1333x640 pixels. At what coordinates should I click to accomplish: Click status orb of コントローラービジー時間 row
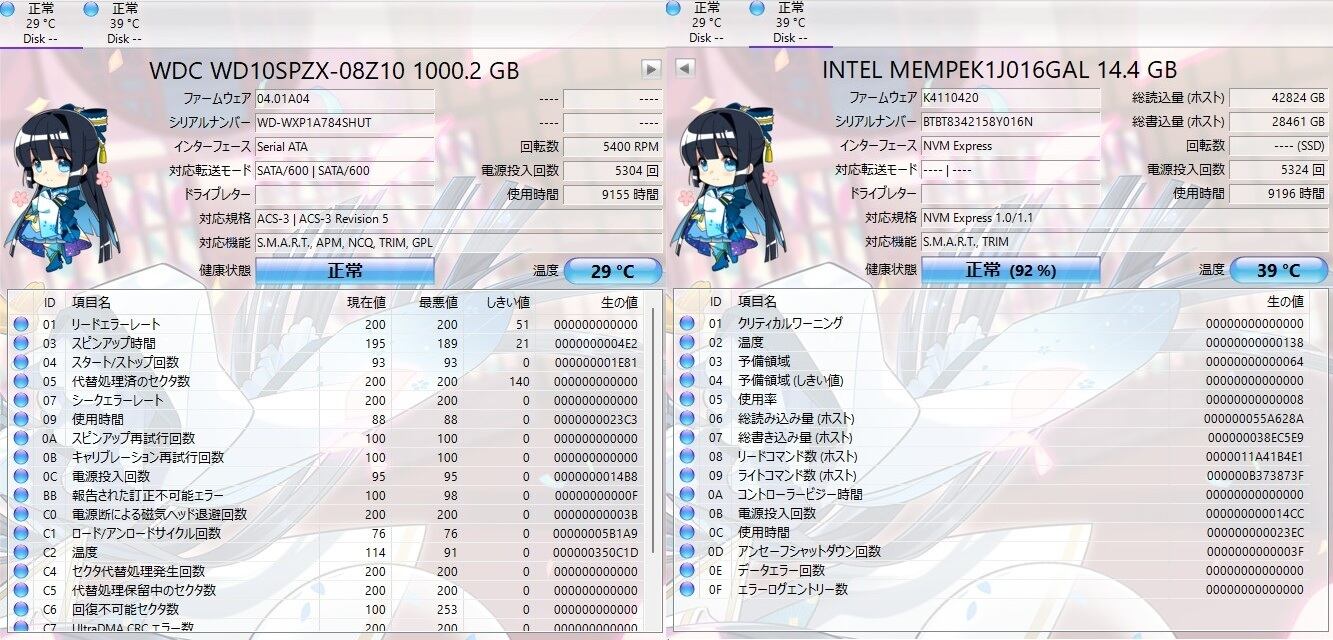point(686,494)
